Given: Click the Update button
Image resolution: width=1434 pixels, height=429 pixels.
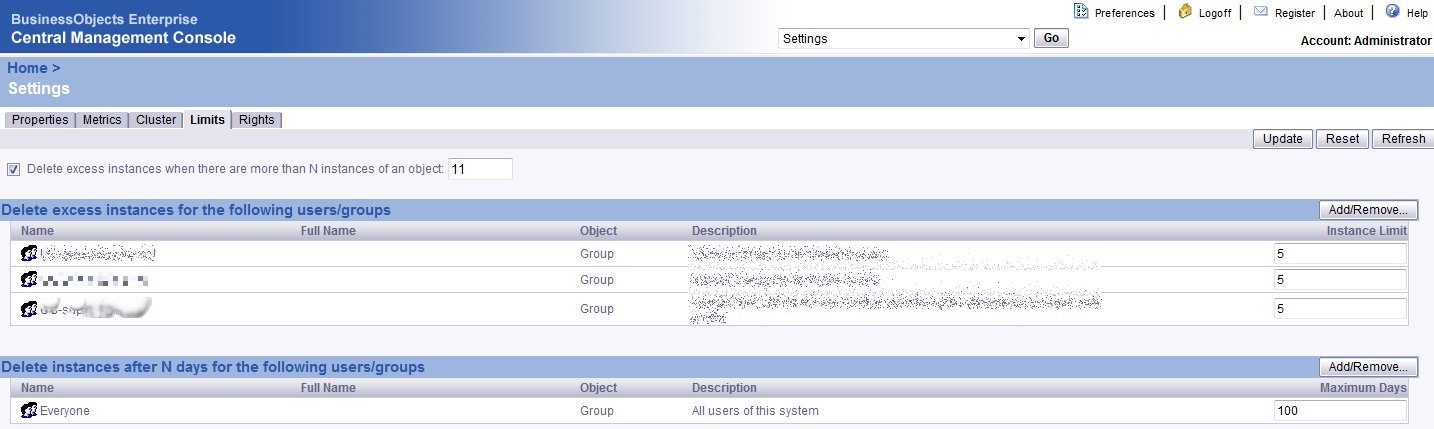Looking at the screenshot, I should (x=1282, y=139).
